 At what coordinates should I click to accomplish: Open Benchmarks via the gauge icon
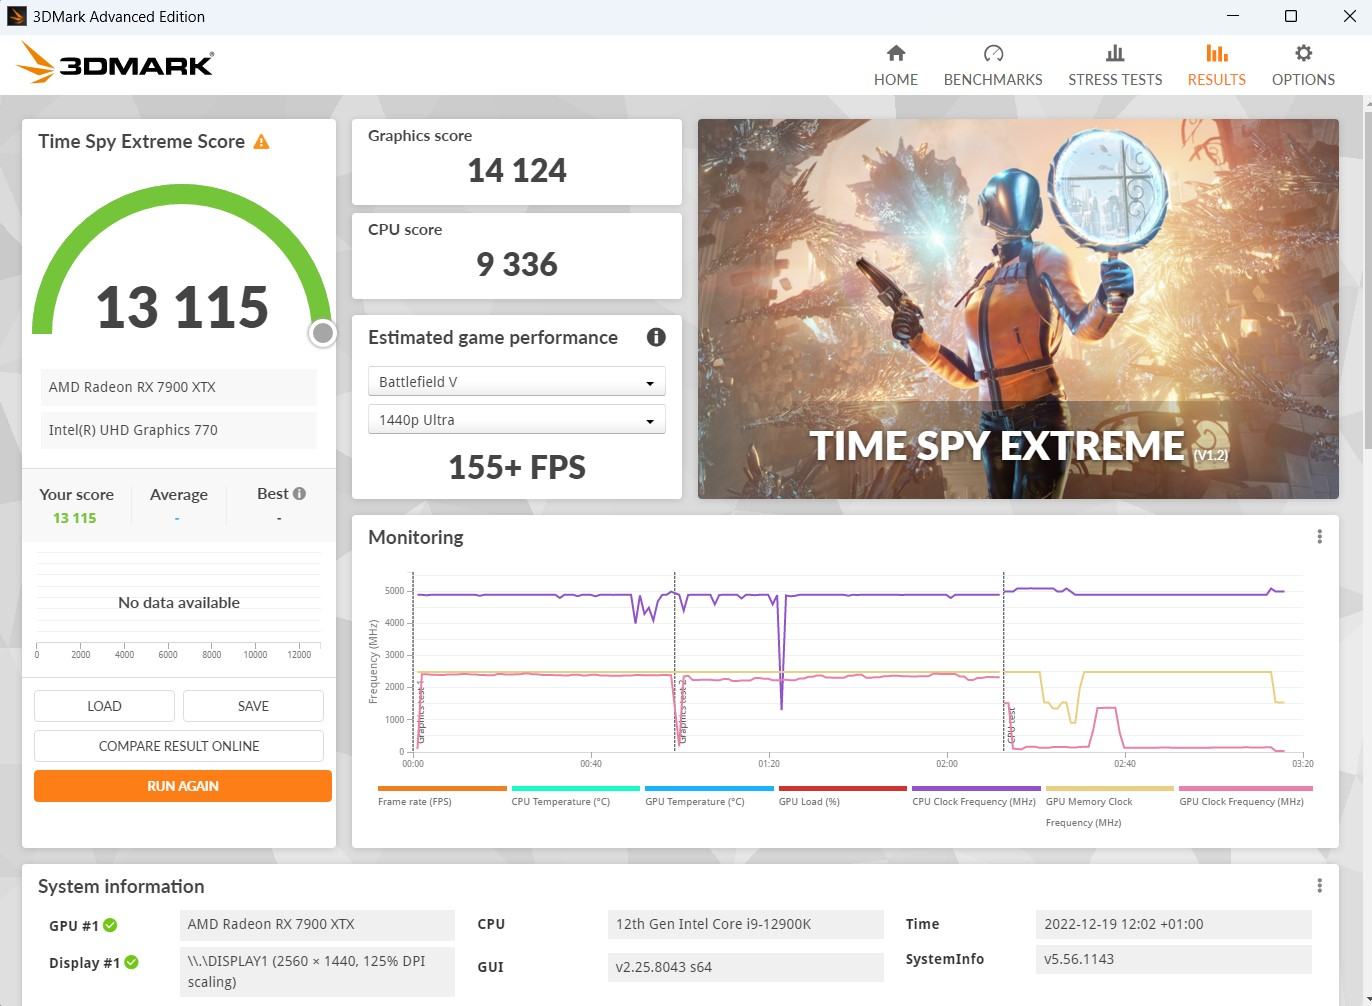pos(992,53)
